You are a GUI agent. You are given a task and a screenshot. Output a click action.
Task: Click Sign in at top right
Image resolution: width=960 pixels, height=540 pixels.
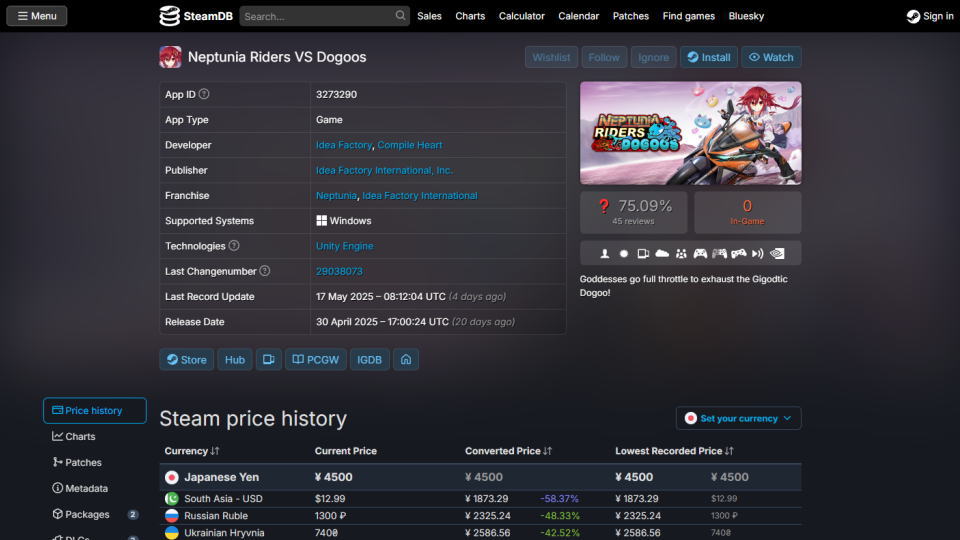point(930,16)
